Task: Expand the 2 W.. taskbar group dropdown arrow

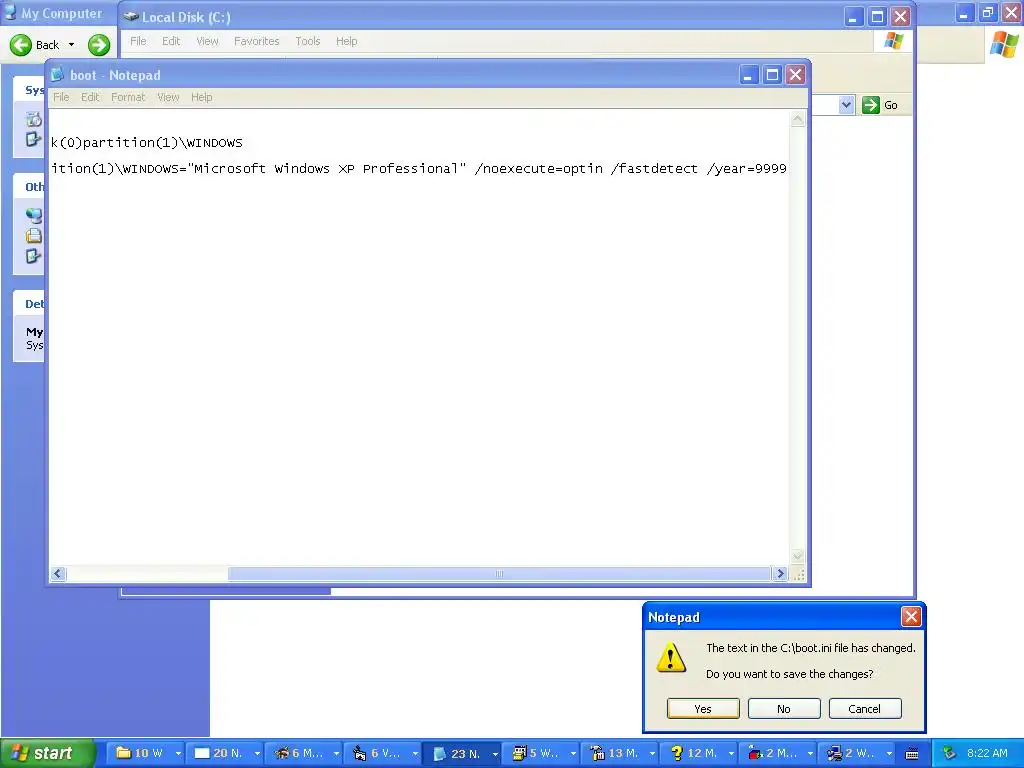Action: [889, 754]
